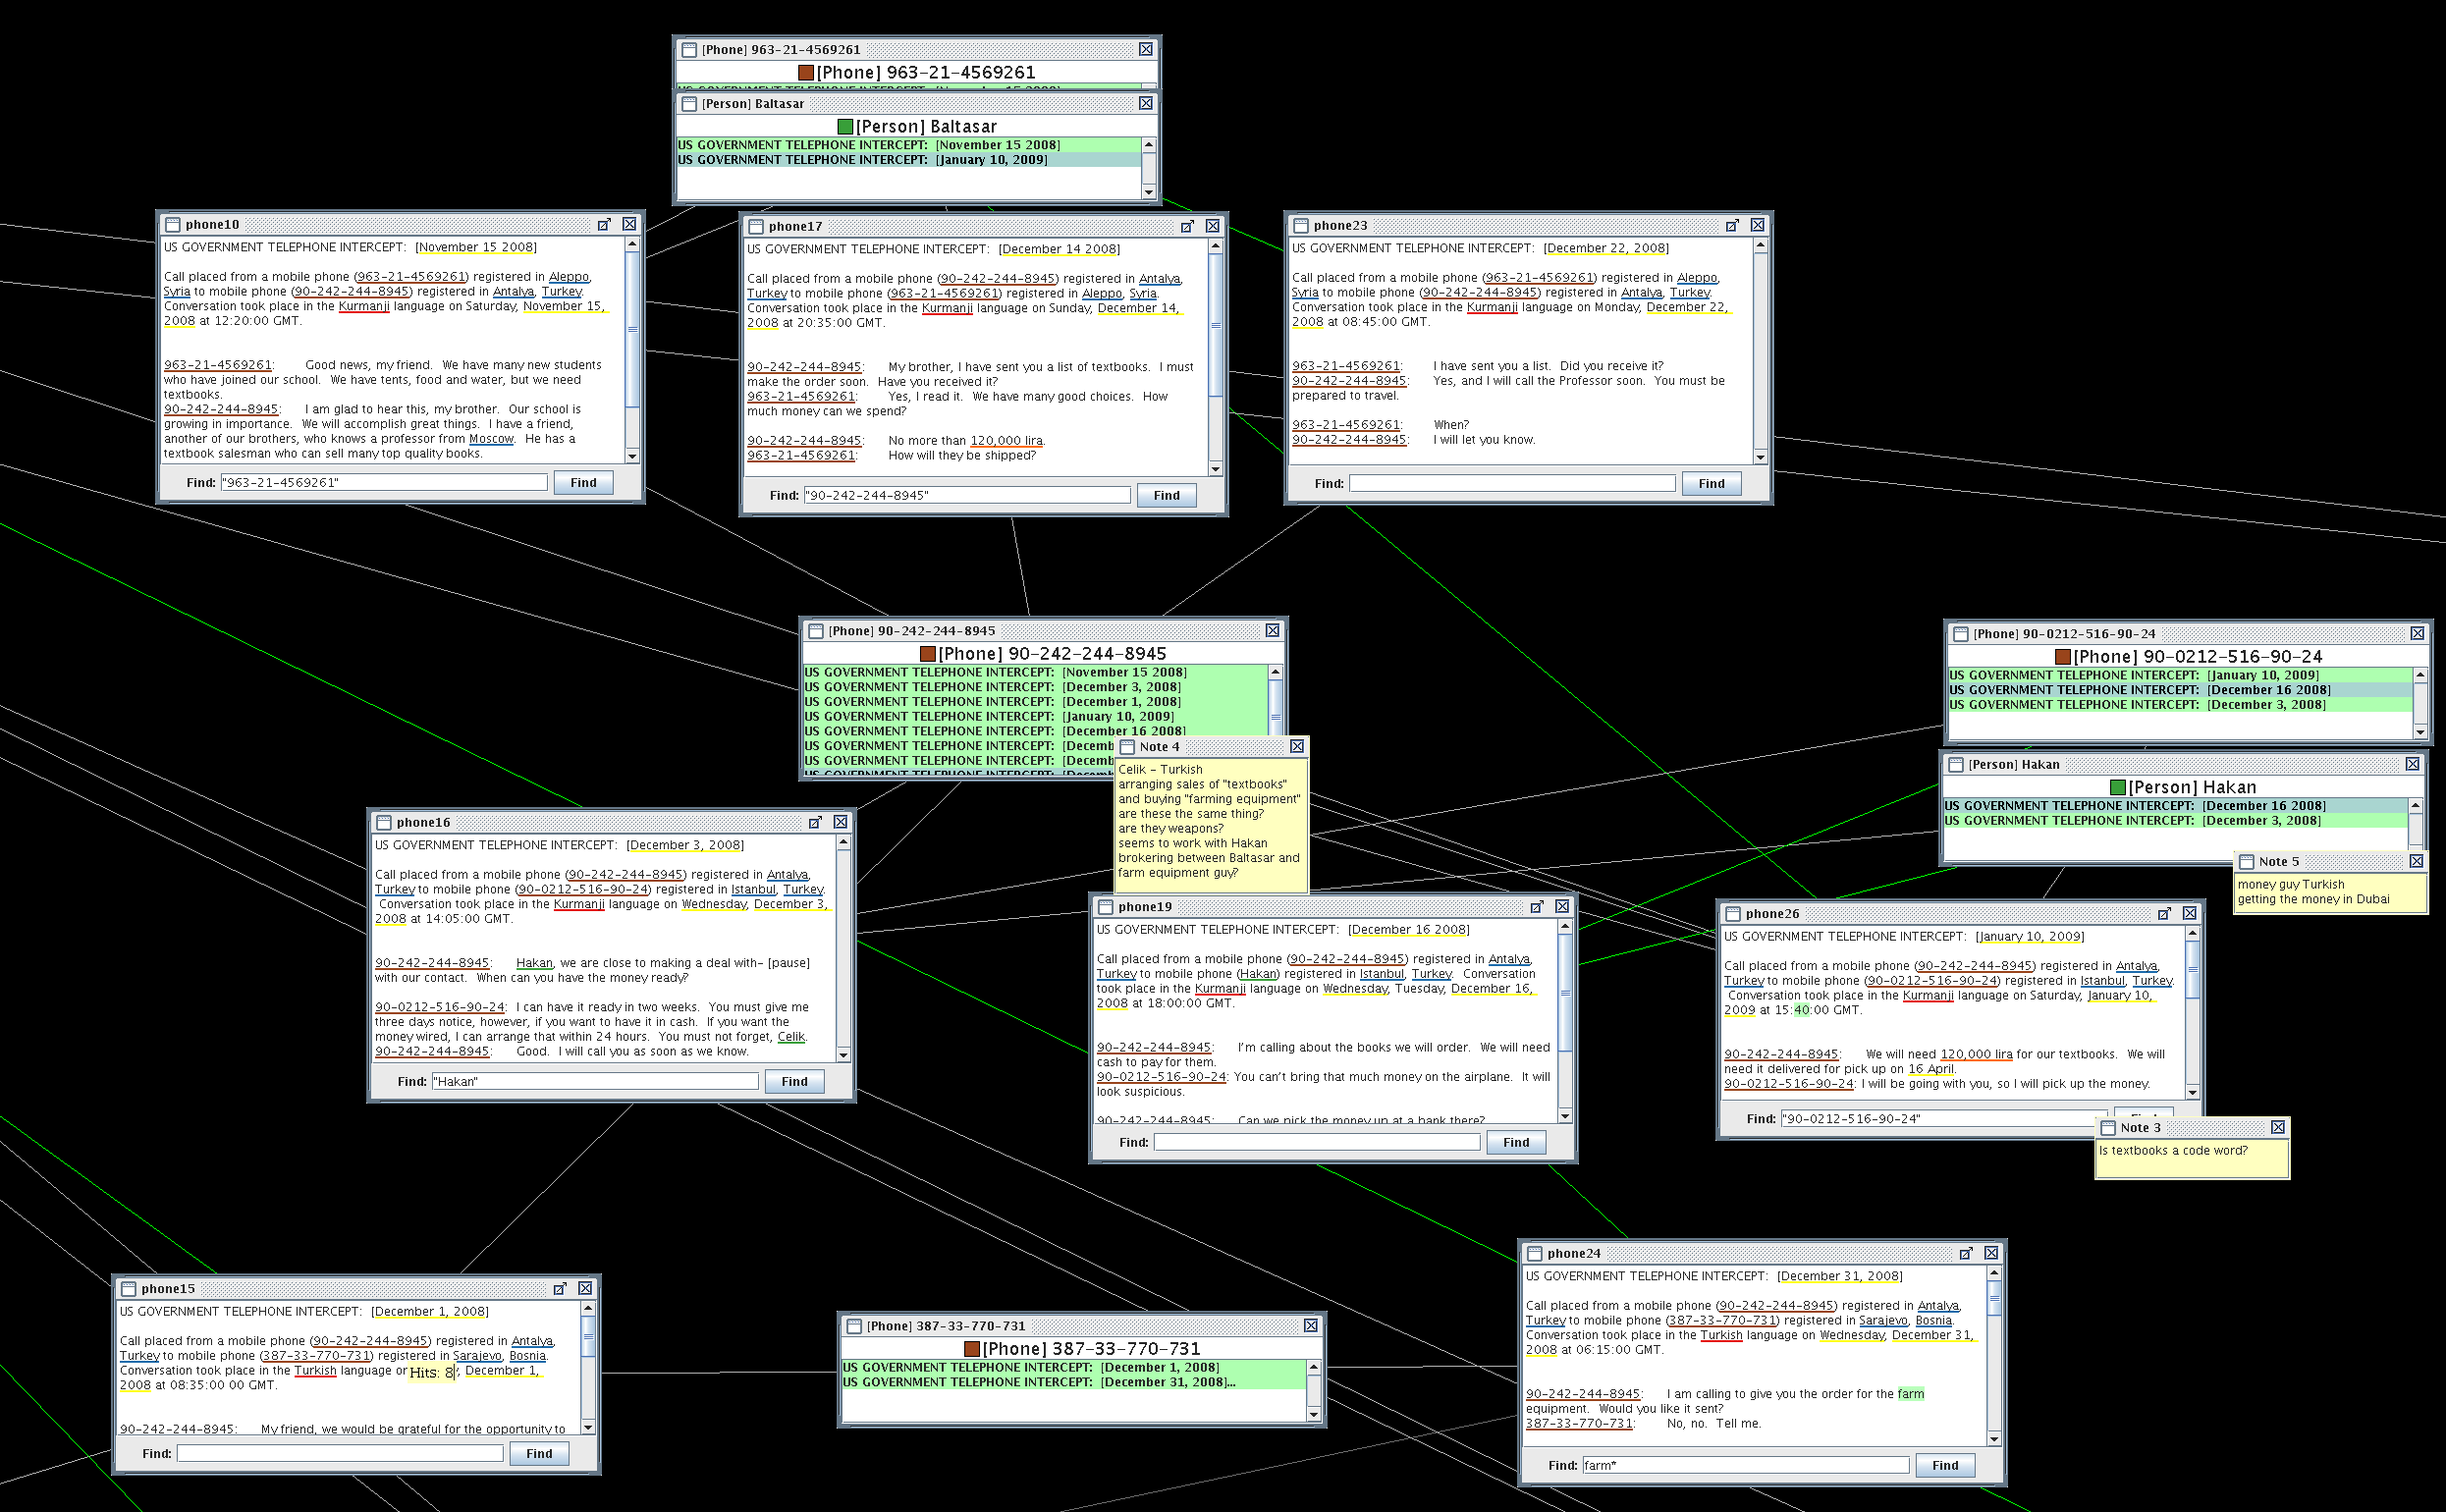Viewport: 2446px width, 1512px height.
Task: Click the phone23 title bar document icon
Action: (1301, 226)
